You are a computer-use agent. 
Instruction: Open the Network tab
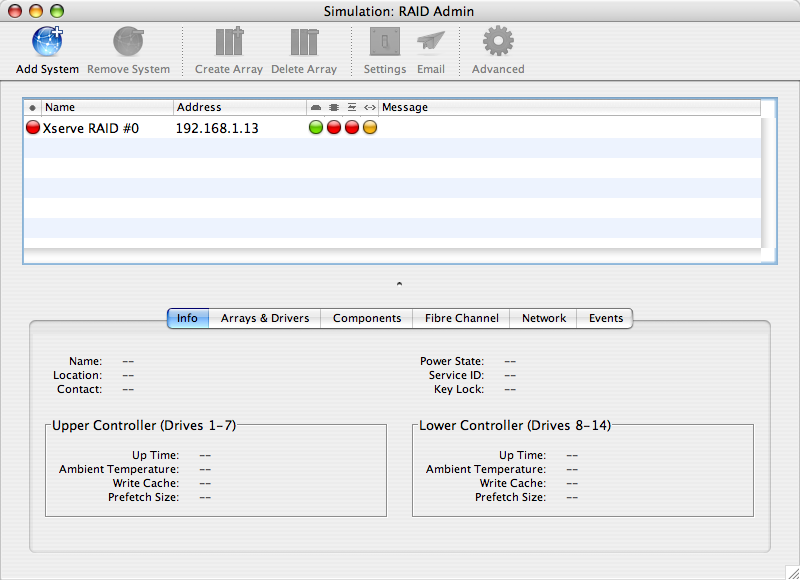[x=544, y=318]
